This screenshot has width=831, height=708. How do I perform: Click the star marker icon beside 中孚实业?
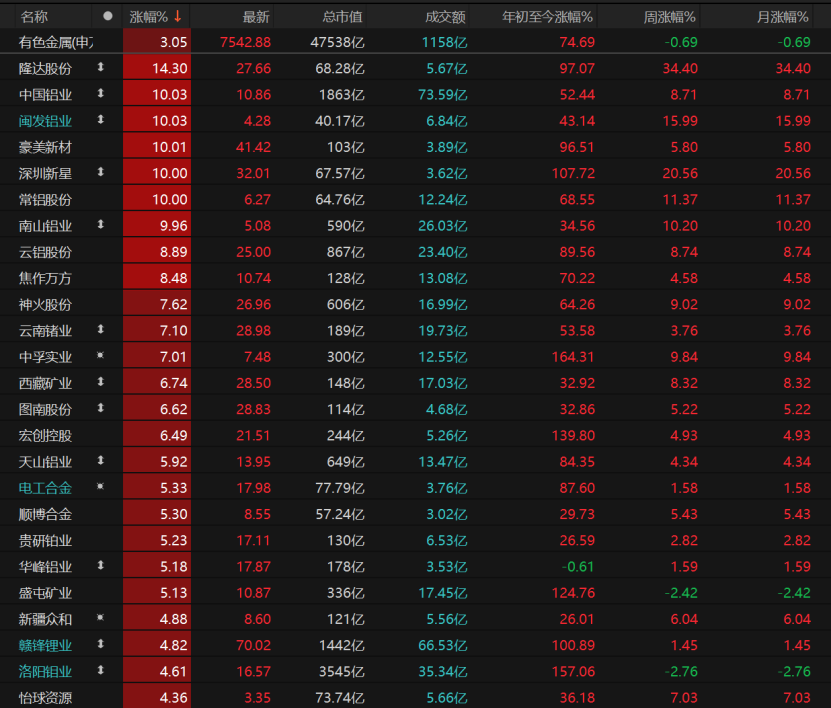pos(100,356)
